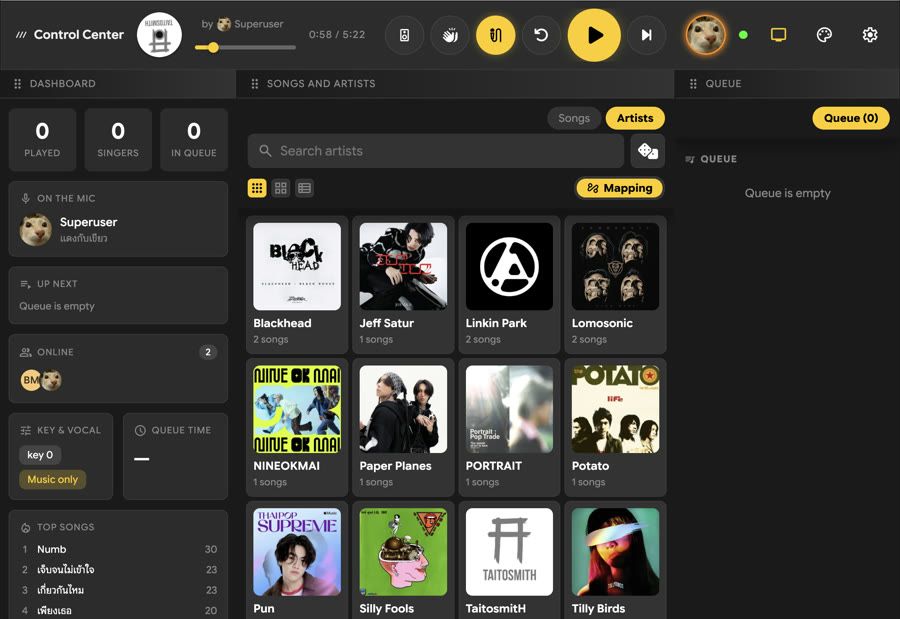
Task: Click the now-playing TaitosmitH album disc
Action: pyautogui.click(x=160, y=35)
